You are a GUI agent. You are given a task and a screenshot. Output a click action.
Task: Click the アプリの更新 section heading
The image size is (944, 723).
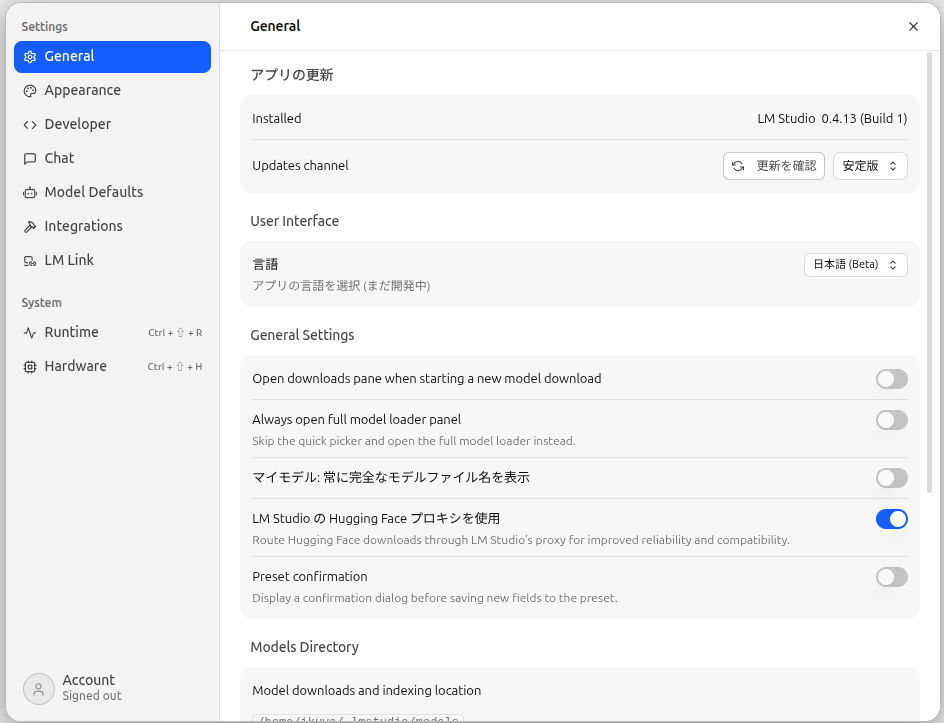point(292,75)
